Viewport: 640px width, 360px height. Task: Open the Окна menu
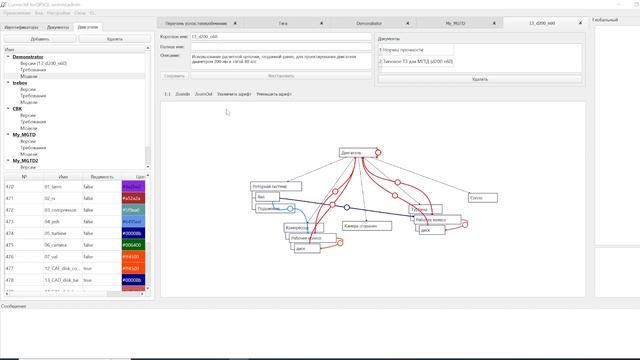point(80,13)
